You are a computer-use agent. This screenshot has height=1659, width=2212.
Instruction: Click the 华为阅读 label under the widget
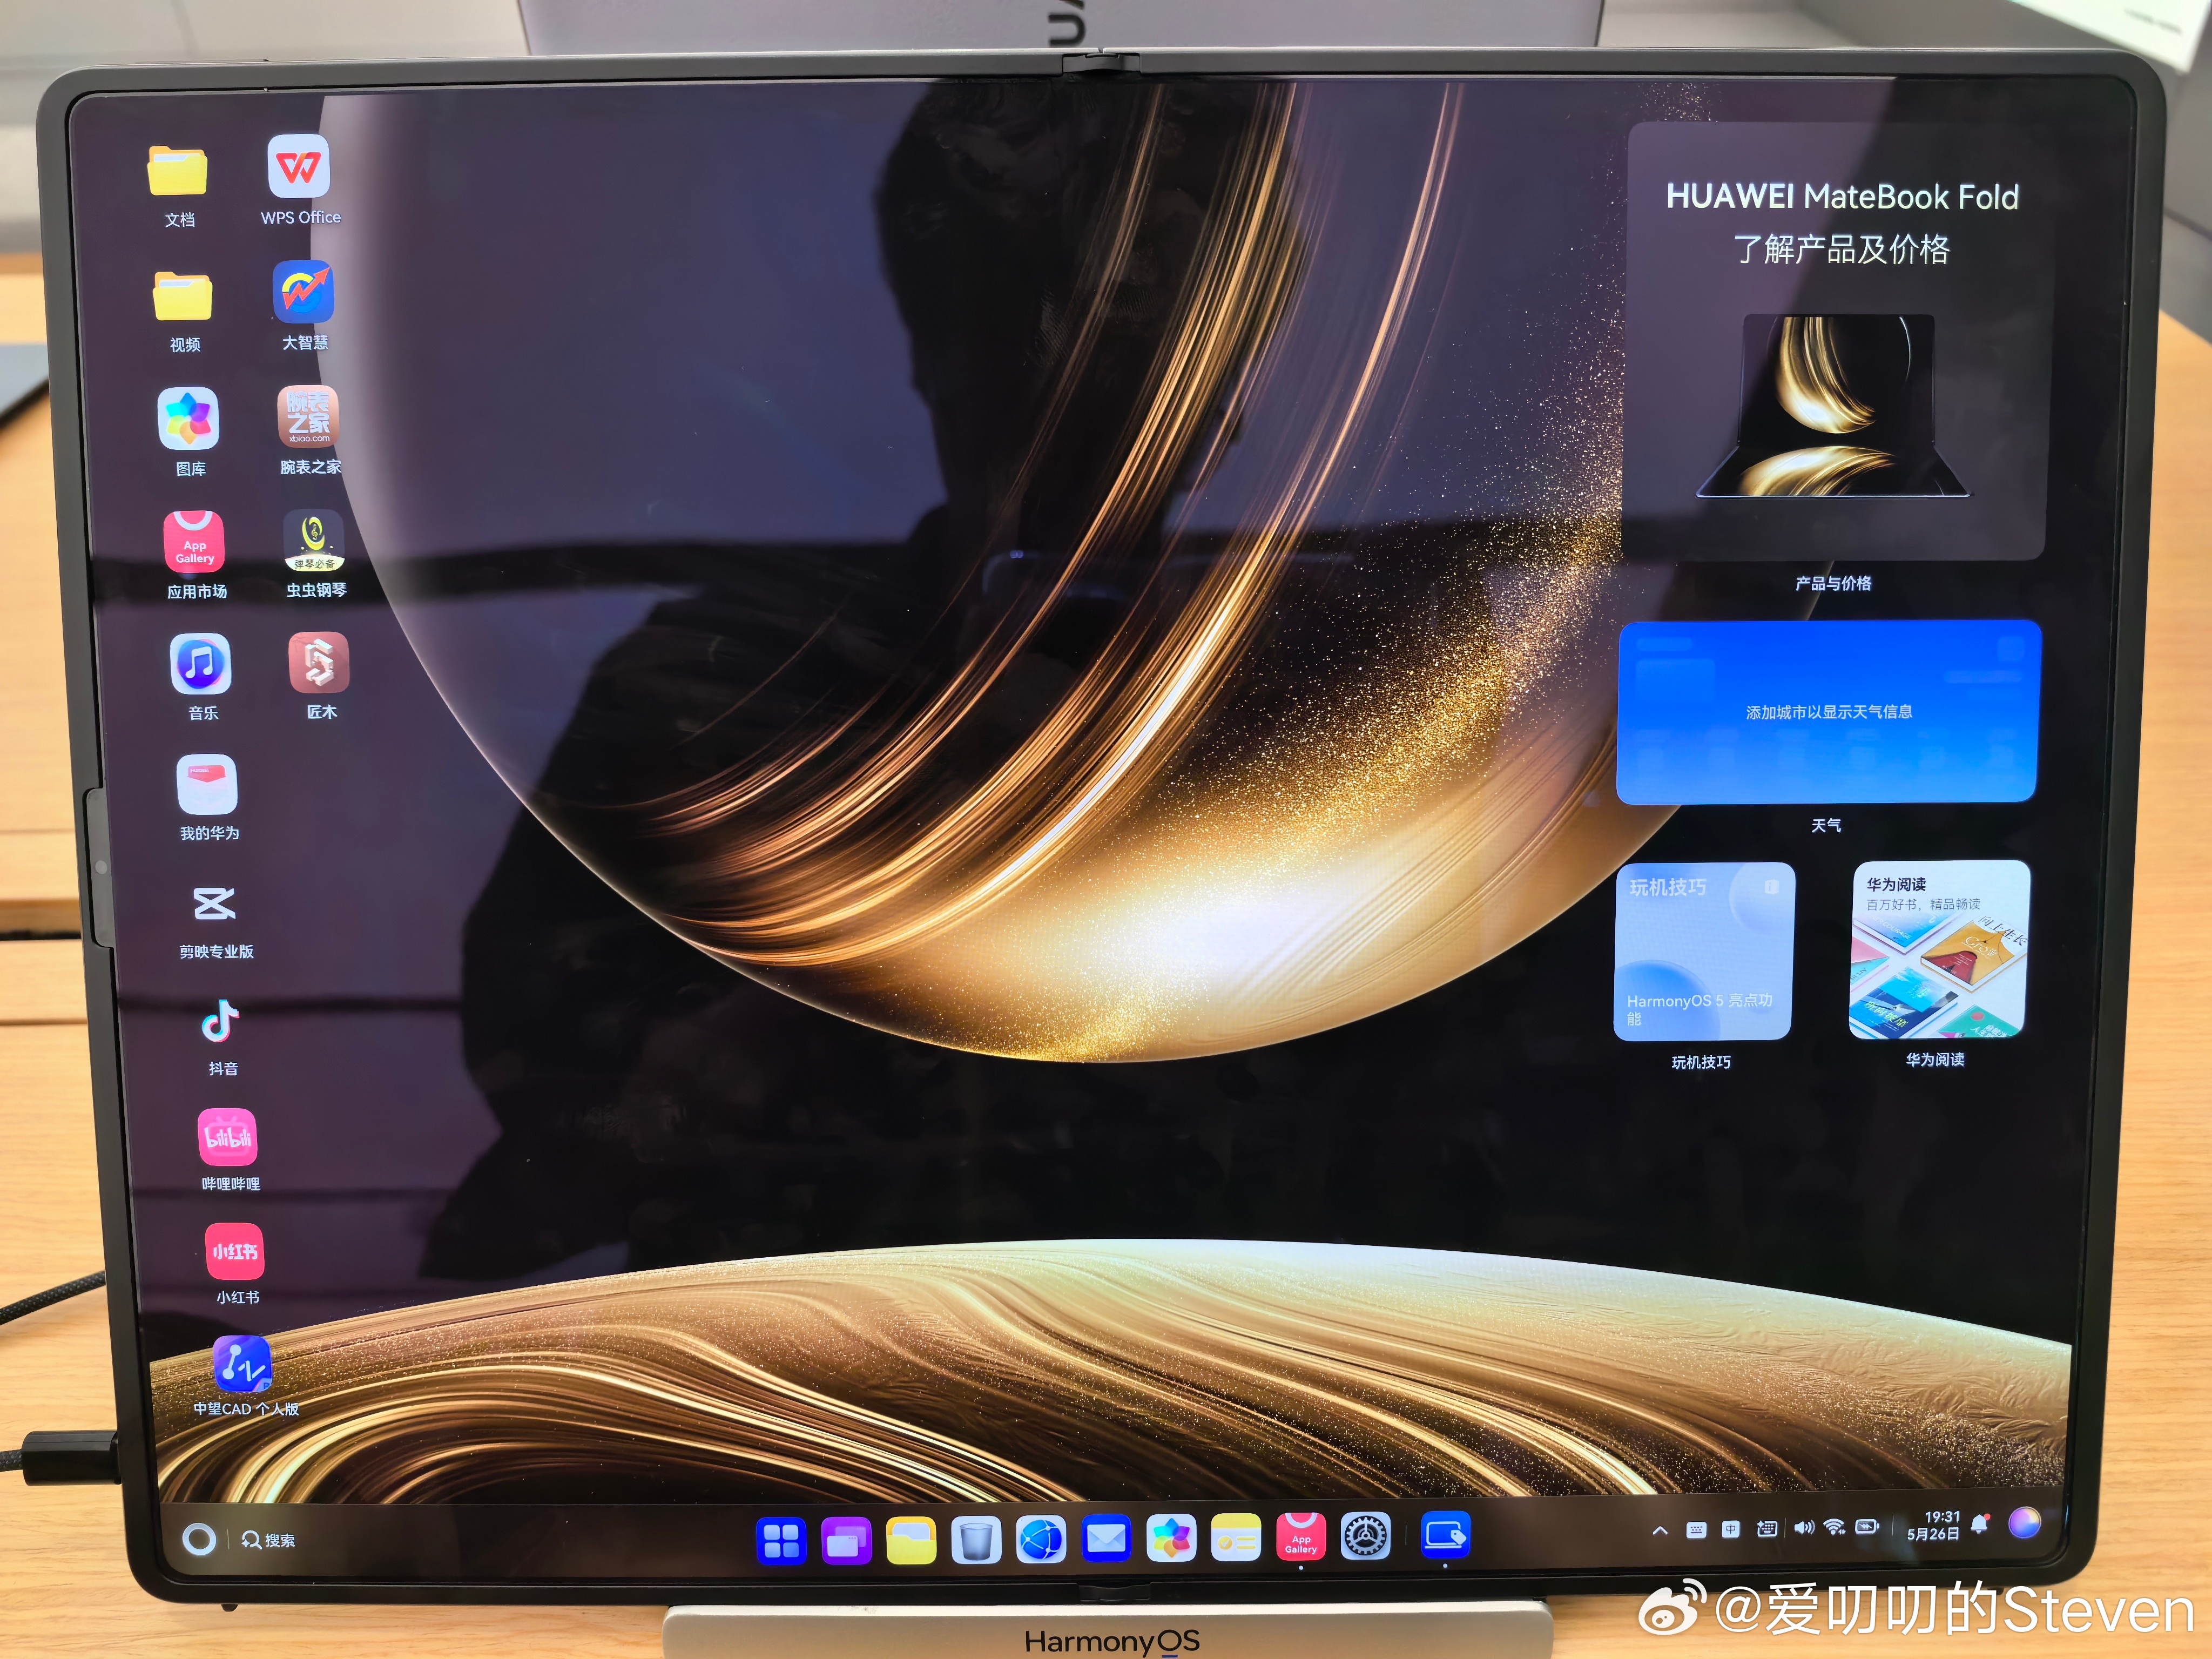point(1935,1059)
